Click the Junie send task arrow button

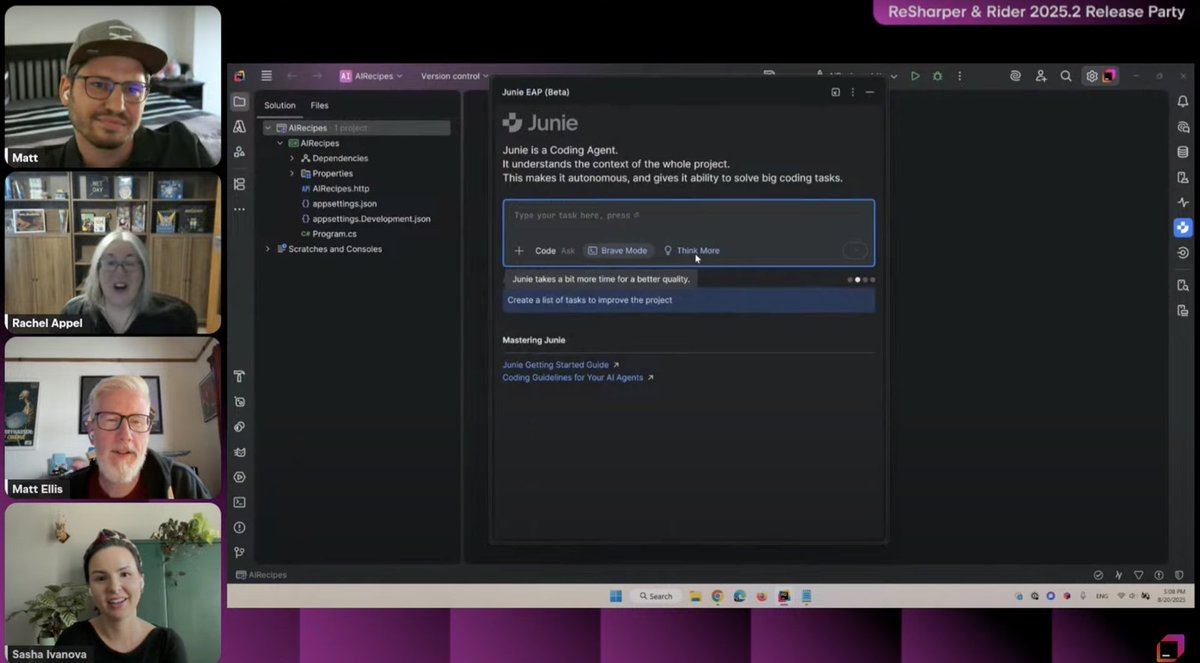tap(855, 251)
